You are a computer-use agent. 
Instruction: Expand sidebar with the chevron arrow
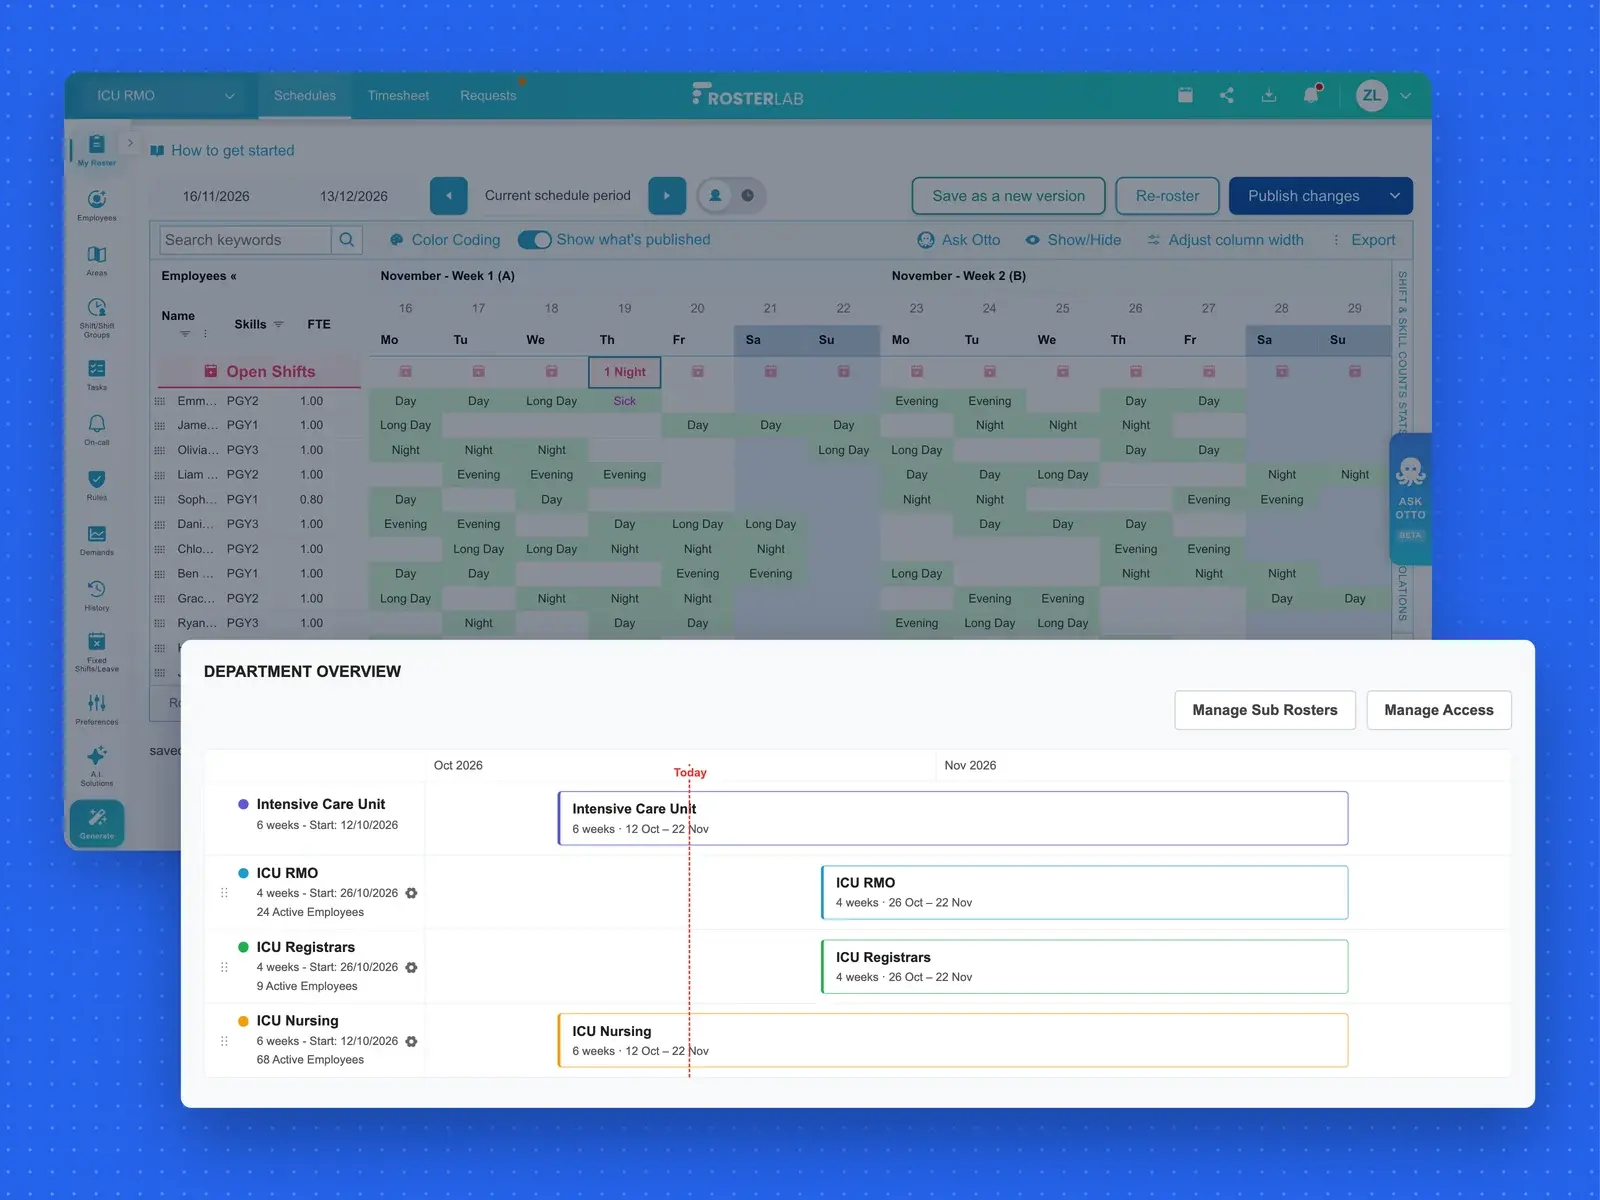(x=130, y=143)
